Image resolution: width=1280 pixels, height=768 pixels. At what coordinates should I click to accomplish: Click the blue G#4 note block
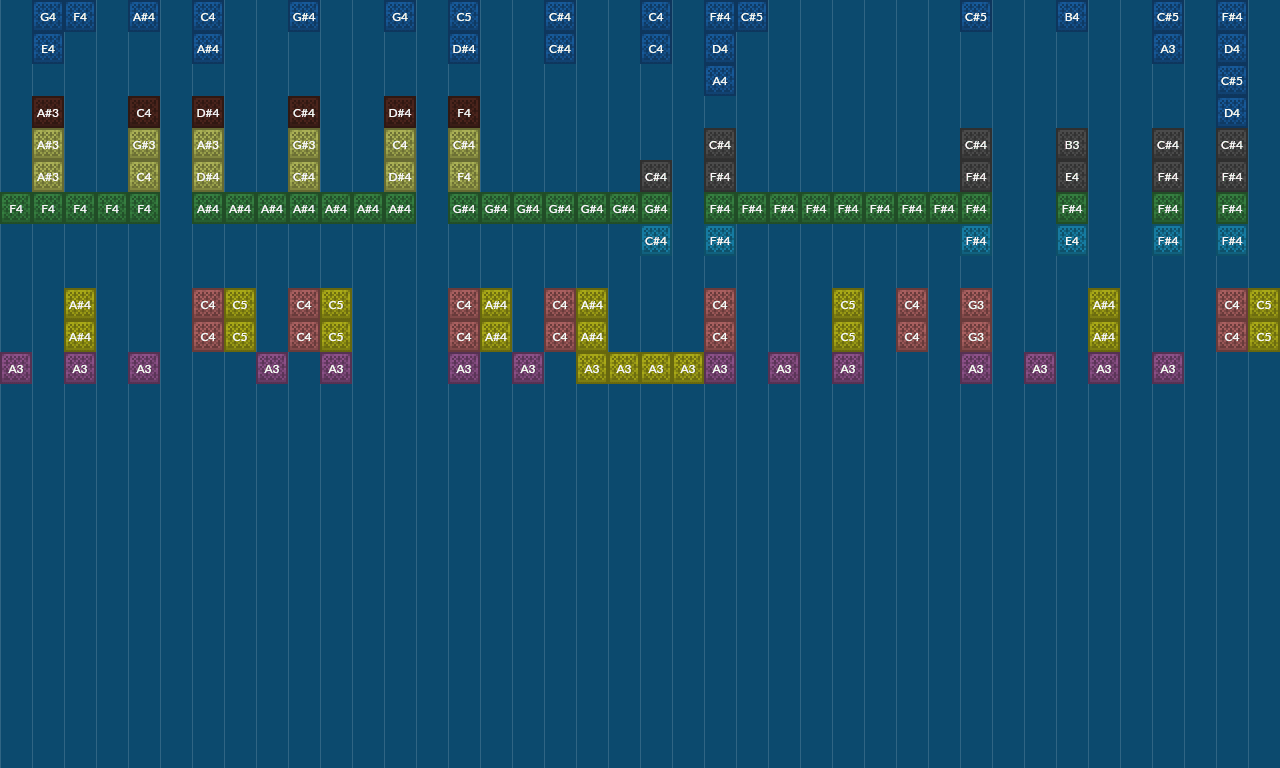(x=304, y=16)
